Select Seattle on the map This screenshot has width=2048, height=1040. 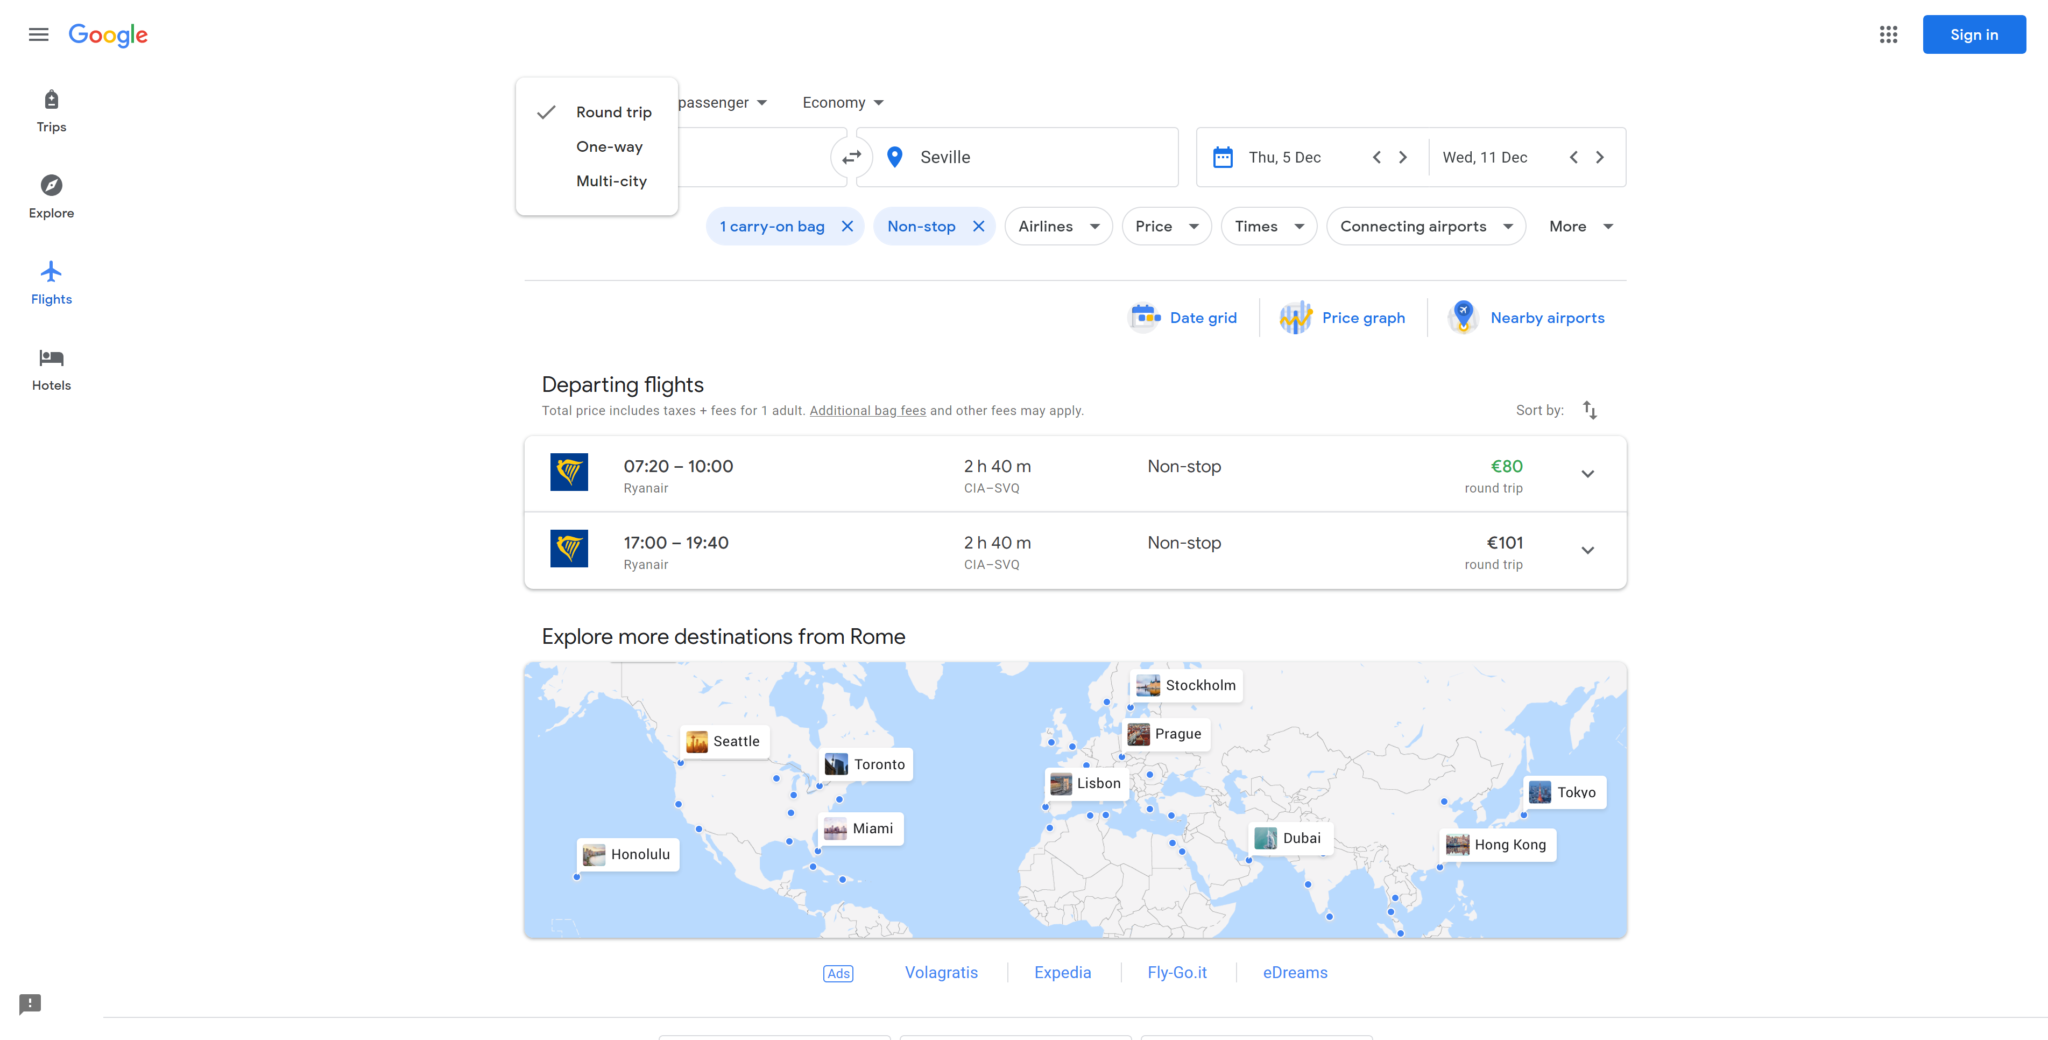[725, 742]
